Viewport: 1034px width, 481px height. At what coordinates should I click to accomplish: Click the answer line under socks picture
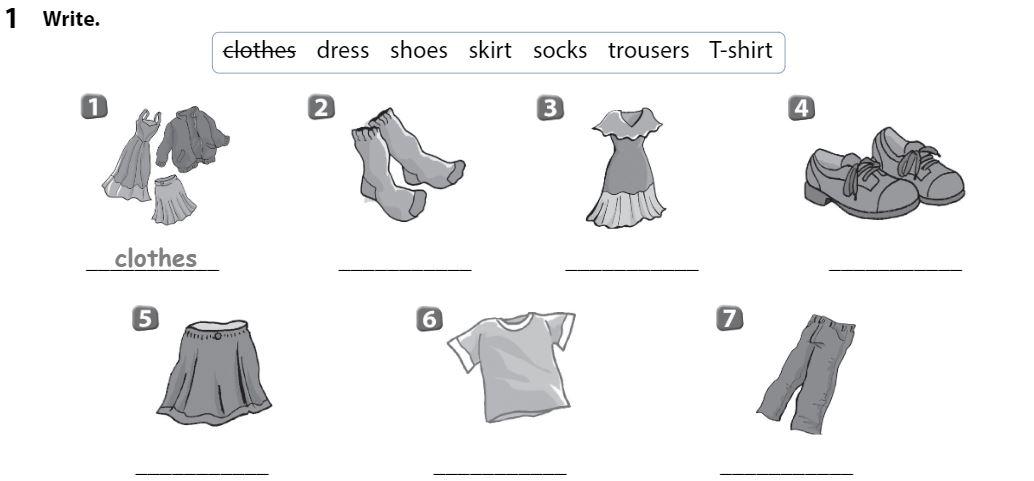(405, 269)
